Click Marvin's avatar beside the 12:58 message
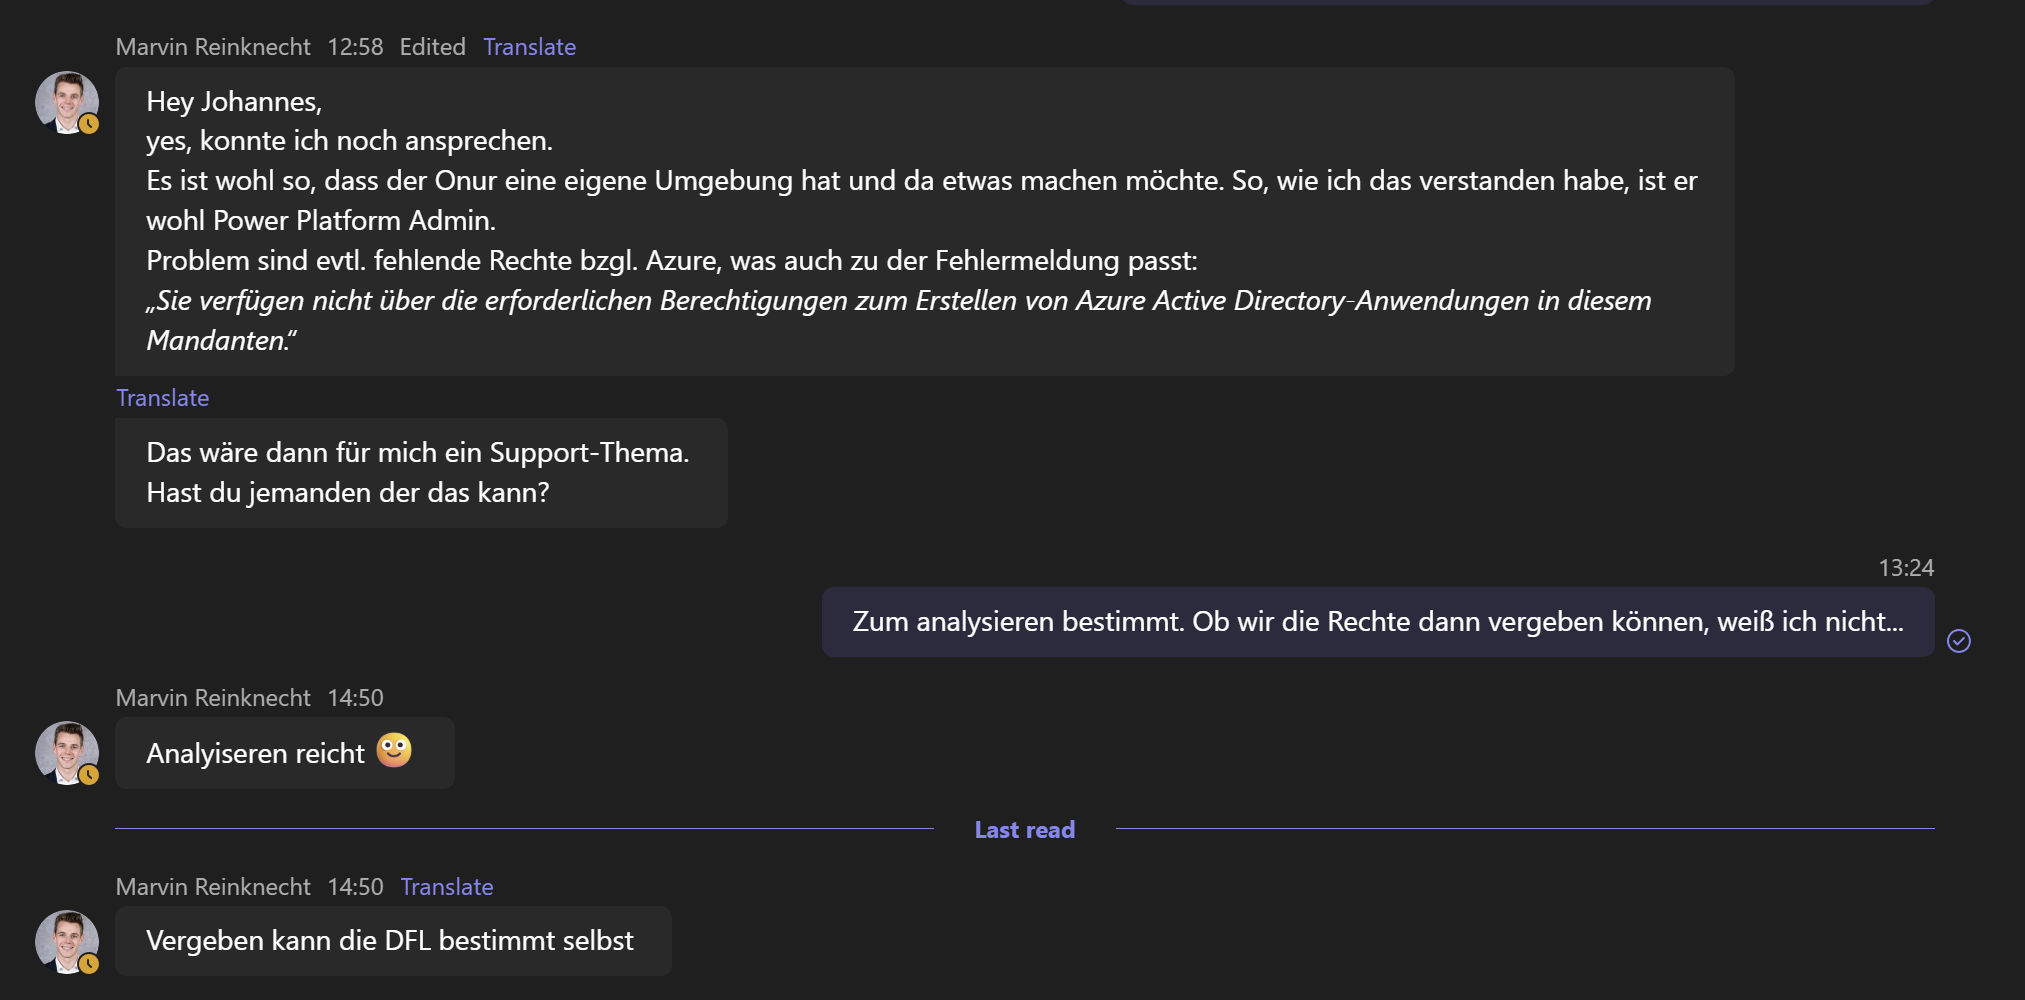The image size is (2025, 1000). [x=66, y=102]
